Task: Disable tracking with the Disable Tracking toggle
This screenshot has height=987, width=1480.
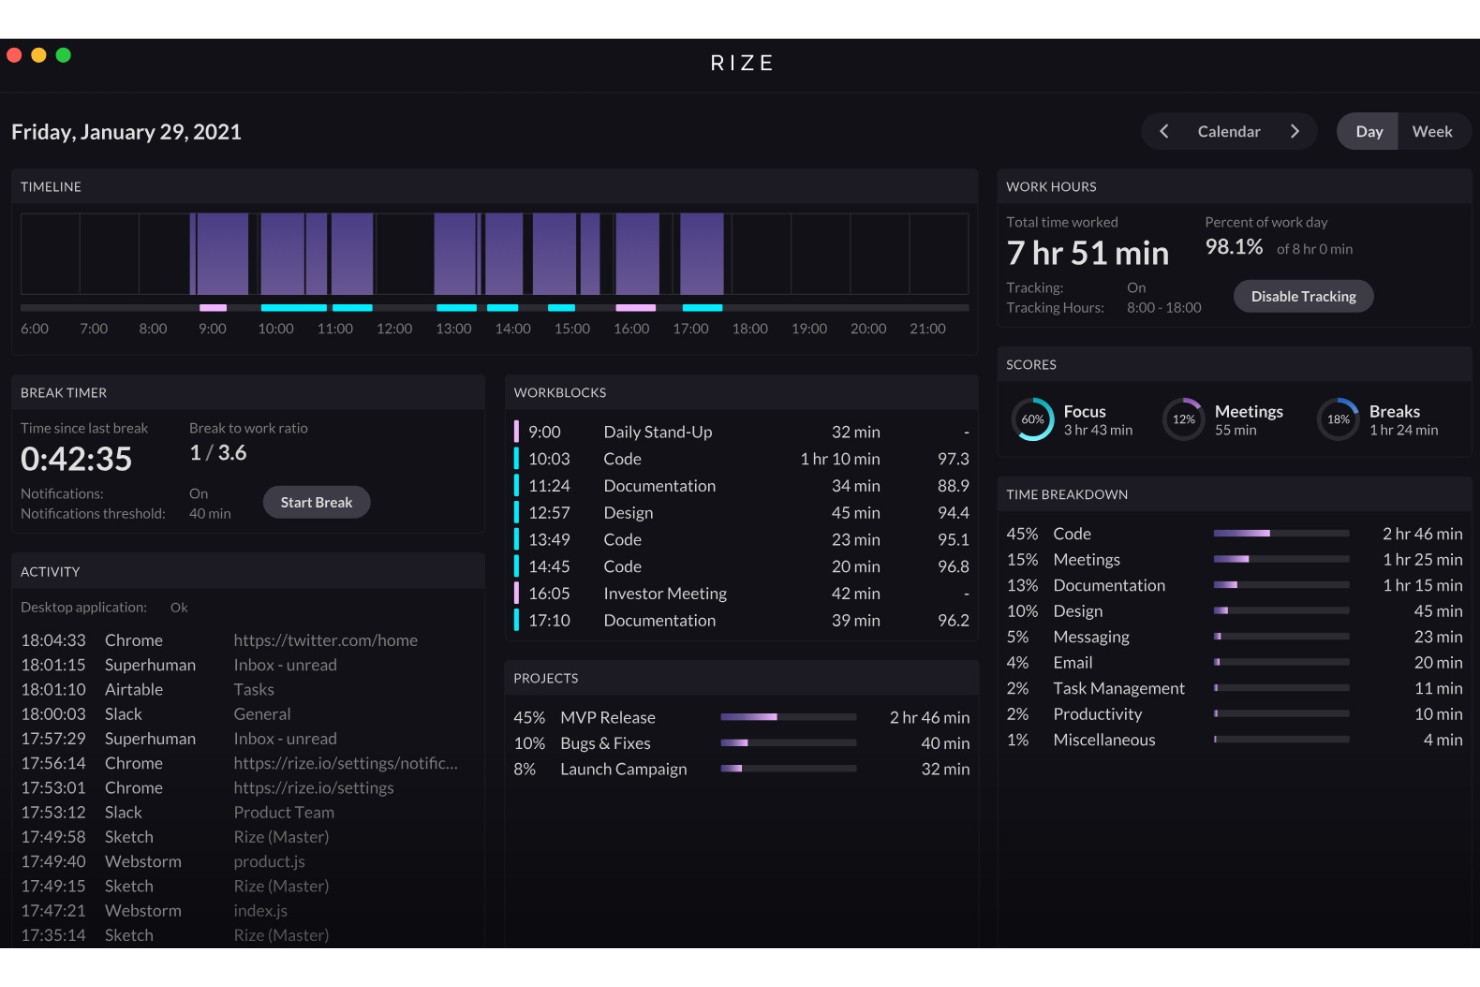Action: click(x=1303, y=296)
